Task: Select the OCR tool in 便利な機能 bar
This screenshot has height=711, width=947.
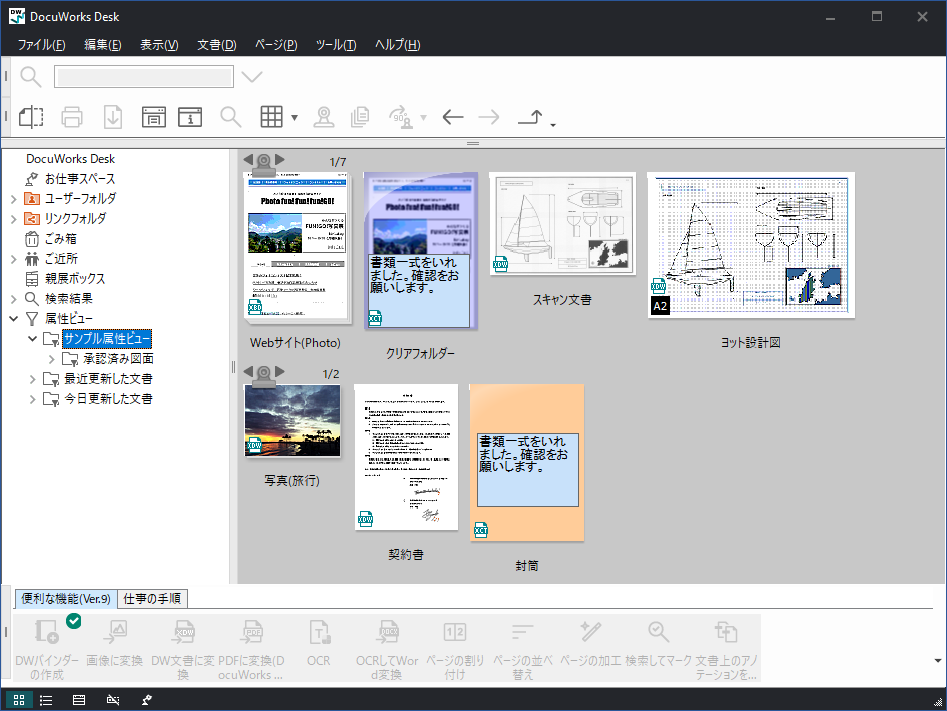Action: pyautogui.click(x=320, y=632)
